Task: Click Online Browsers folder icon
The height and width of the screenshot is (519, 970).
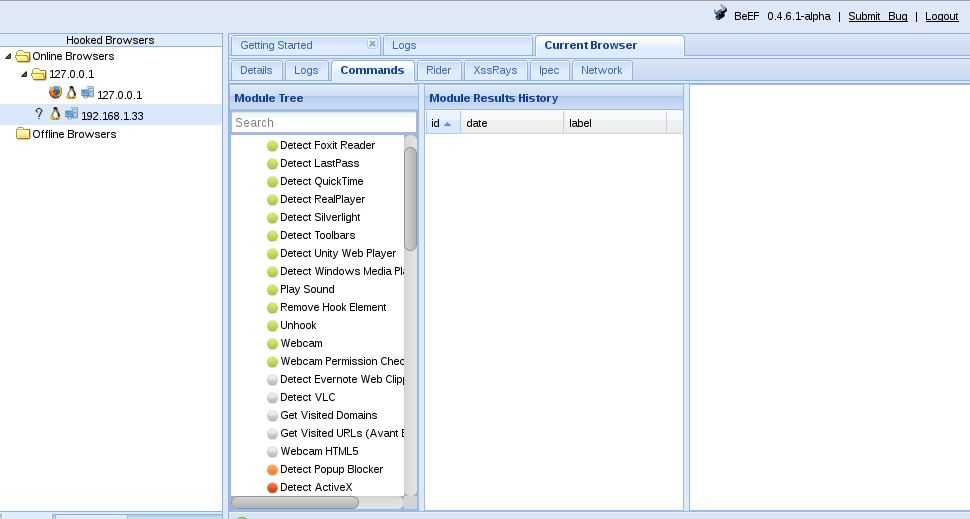Action: point(23,56)
